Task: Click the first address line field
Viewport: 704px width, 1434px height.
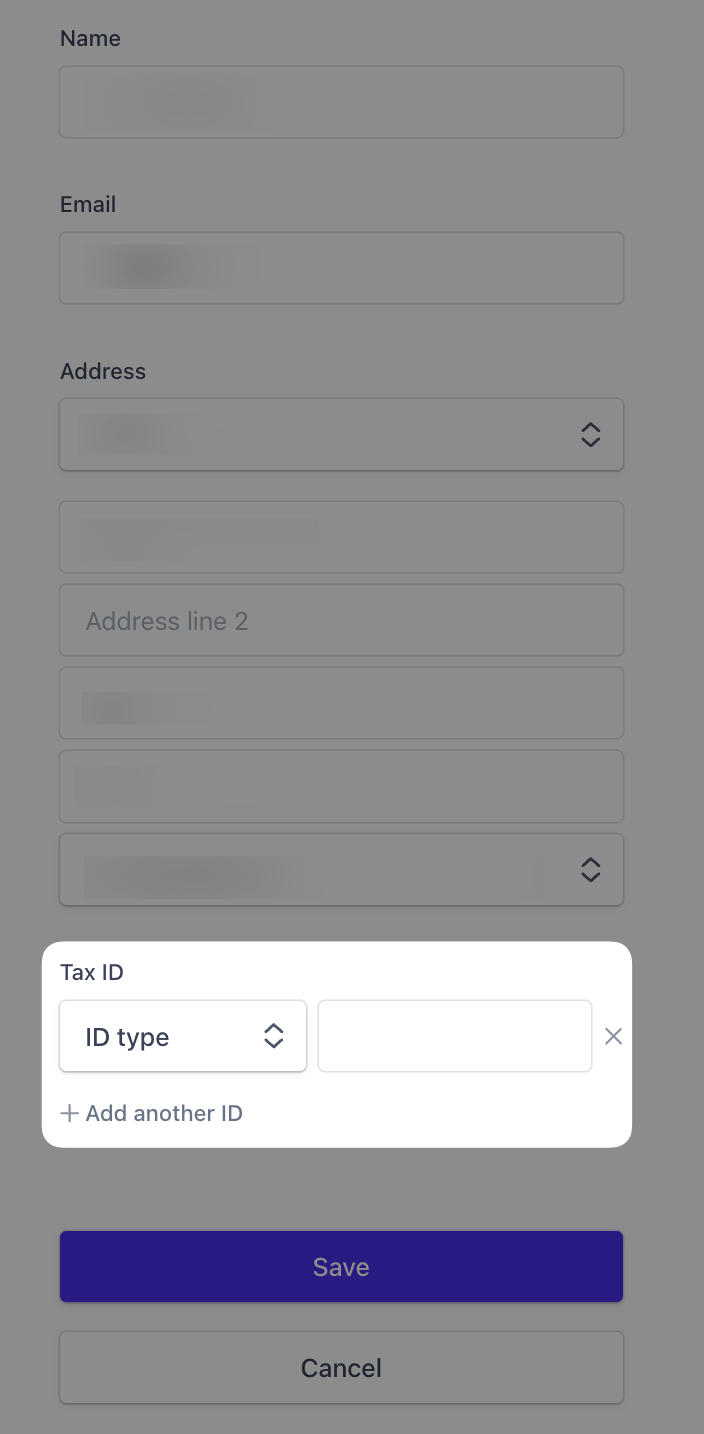Action: (x=341, y=537)
